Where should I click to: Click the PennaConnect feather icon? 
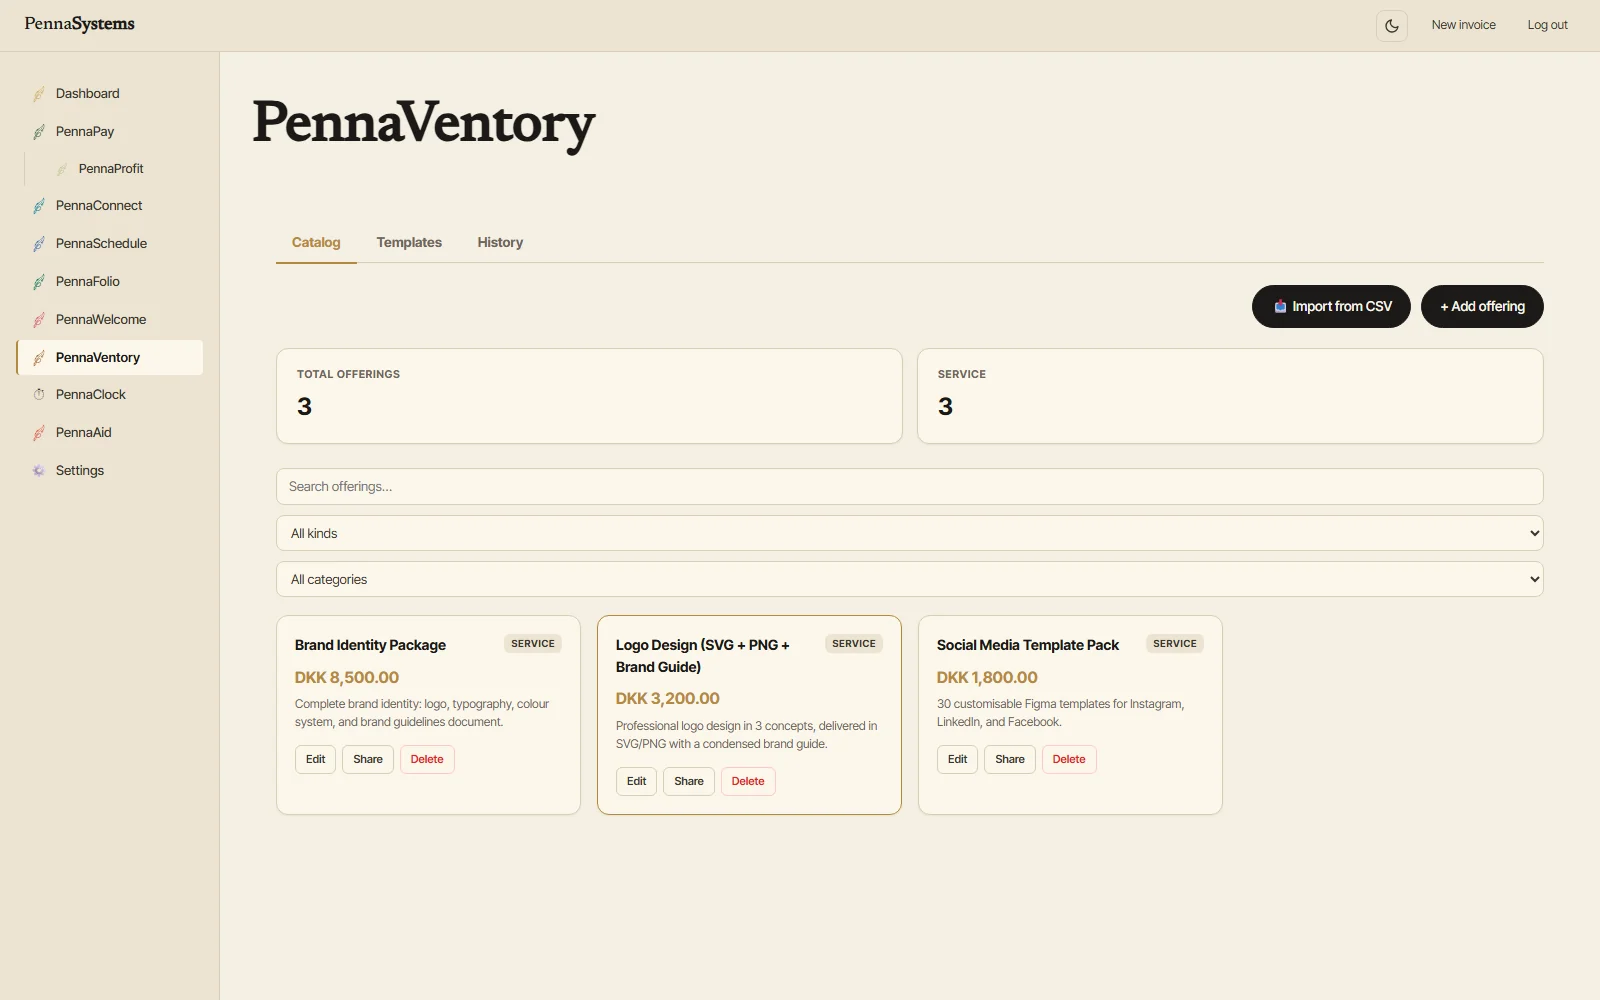point(39,206)
